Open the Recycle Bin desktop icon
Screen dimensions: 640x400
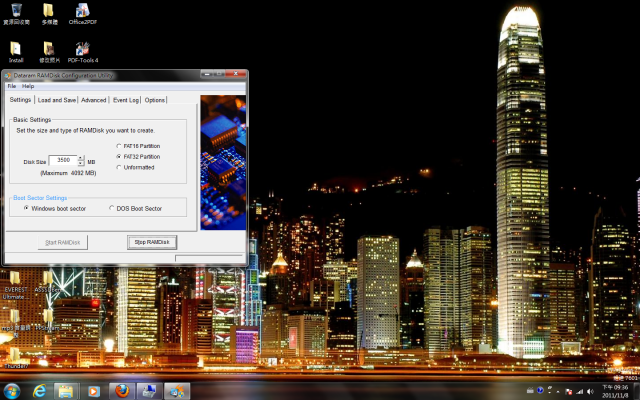coord(16,14)
